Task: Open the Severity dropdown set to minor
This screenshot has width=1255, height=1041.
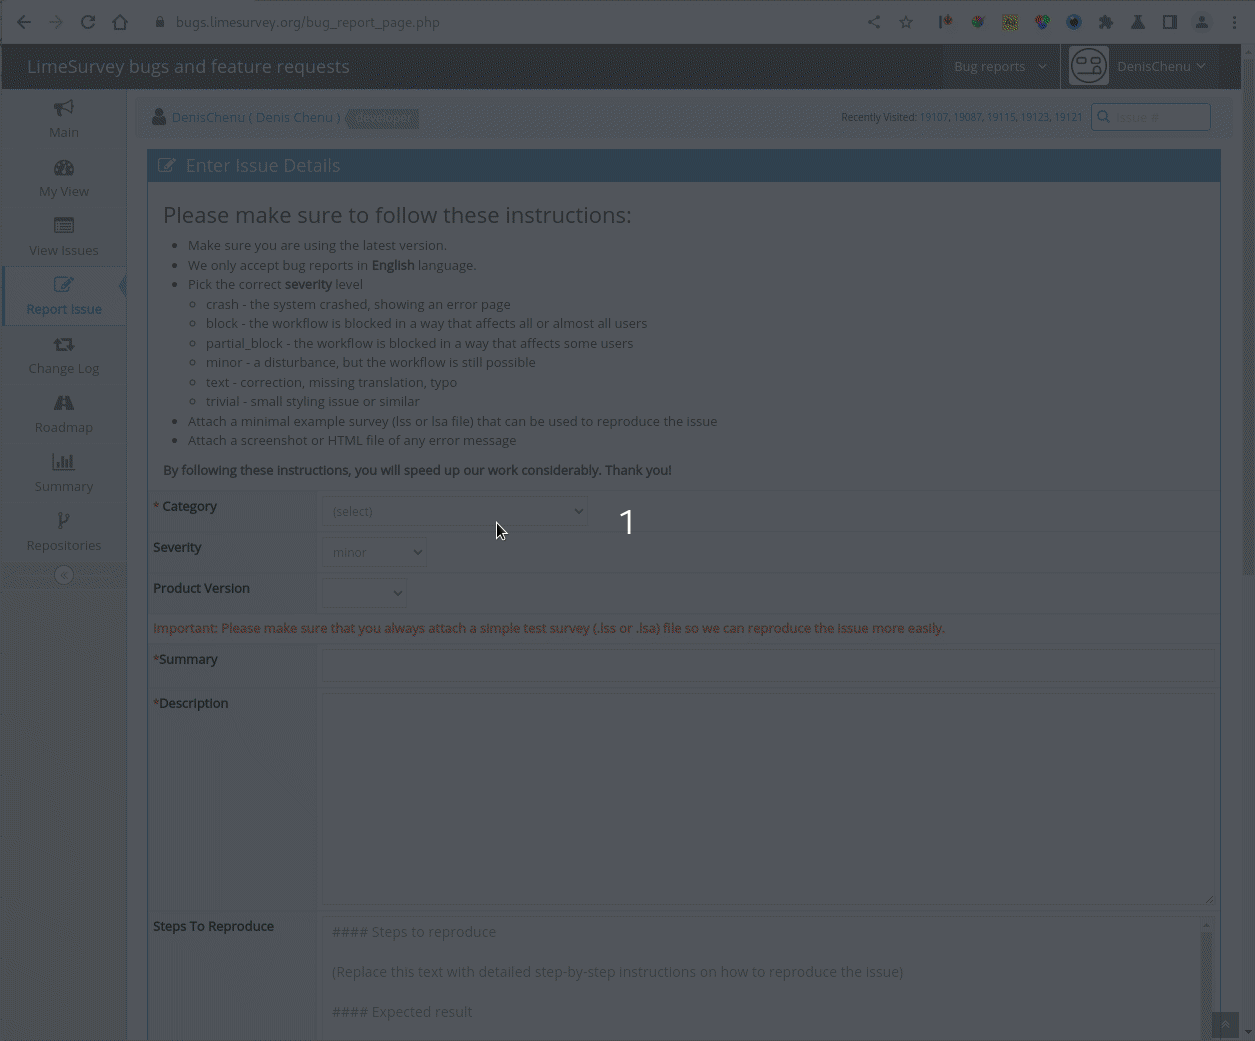Action: pyautogui.click(x=374, y=552)
